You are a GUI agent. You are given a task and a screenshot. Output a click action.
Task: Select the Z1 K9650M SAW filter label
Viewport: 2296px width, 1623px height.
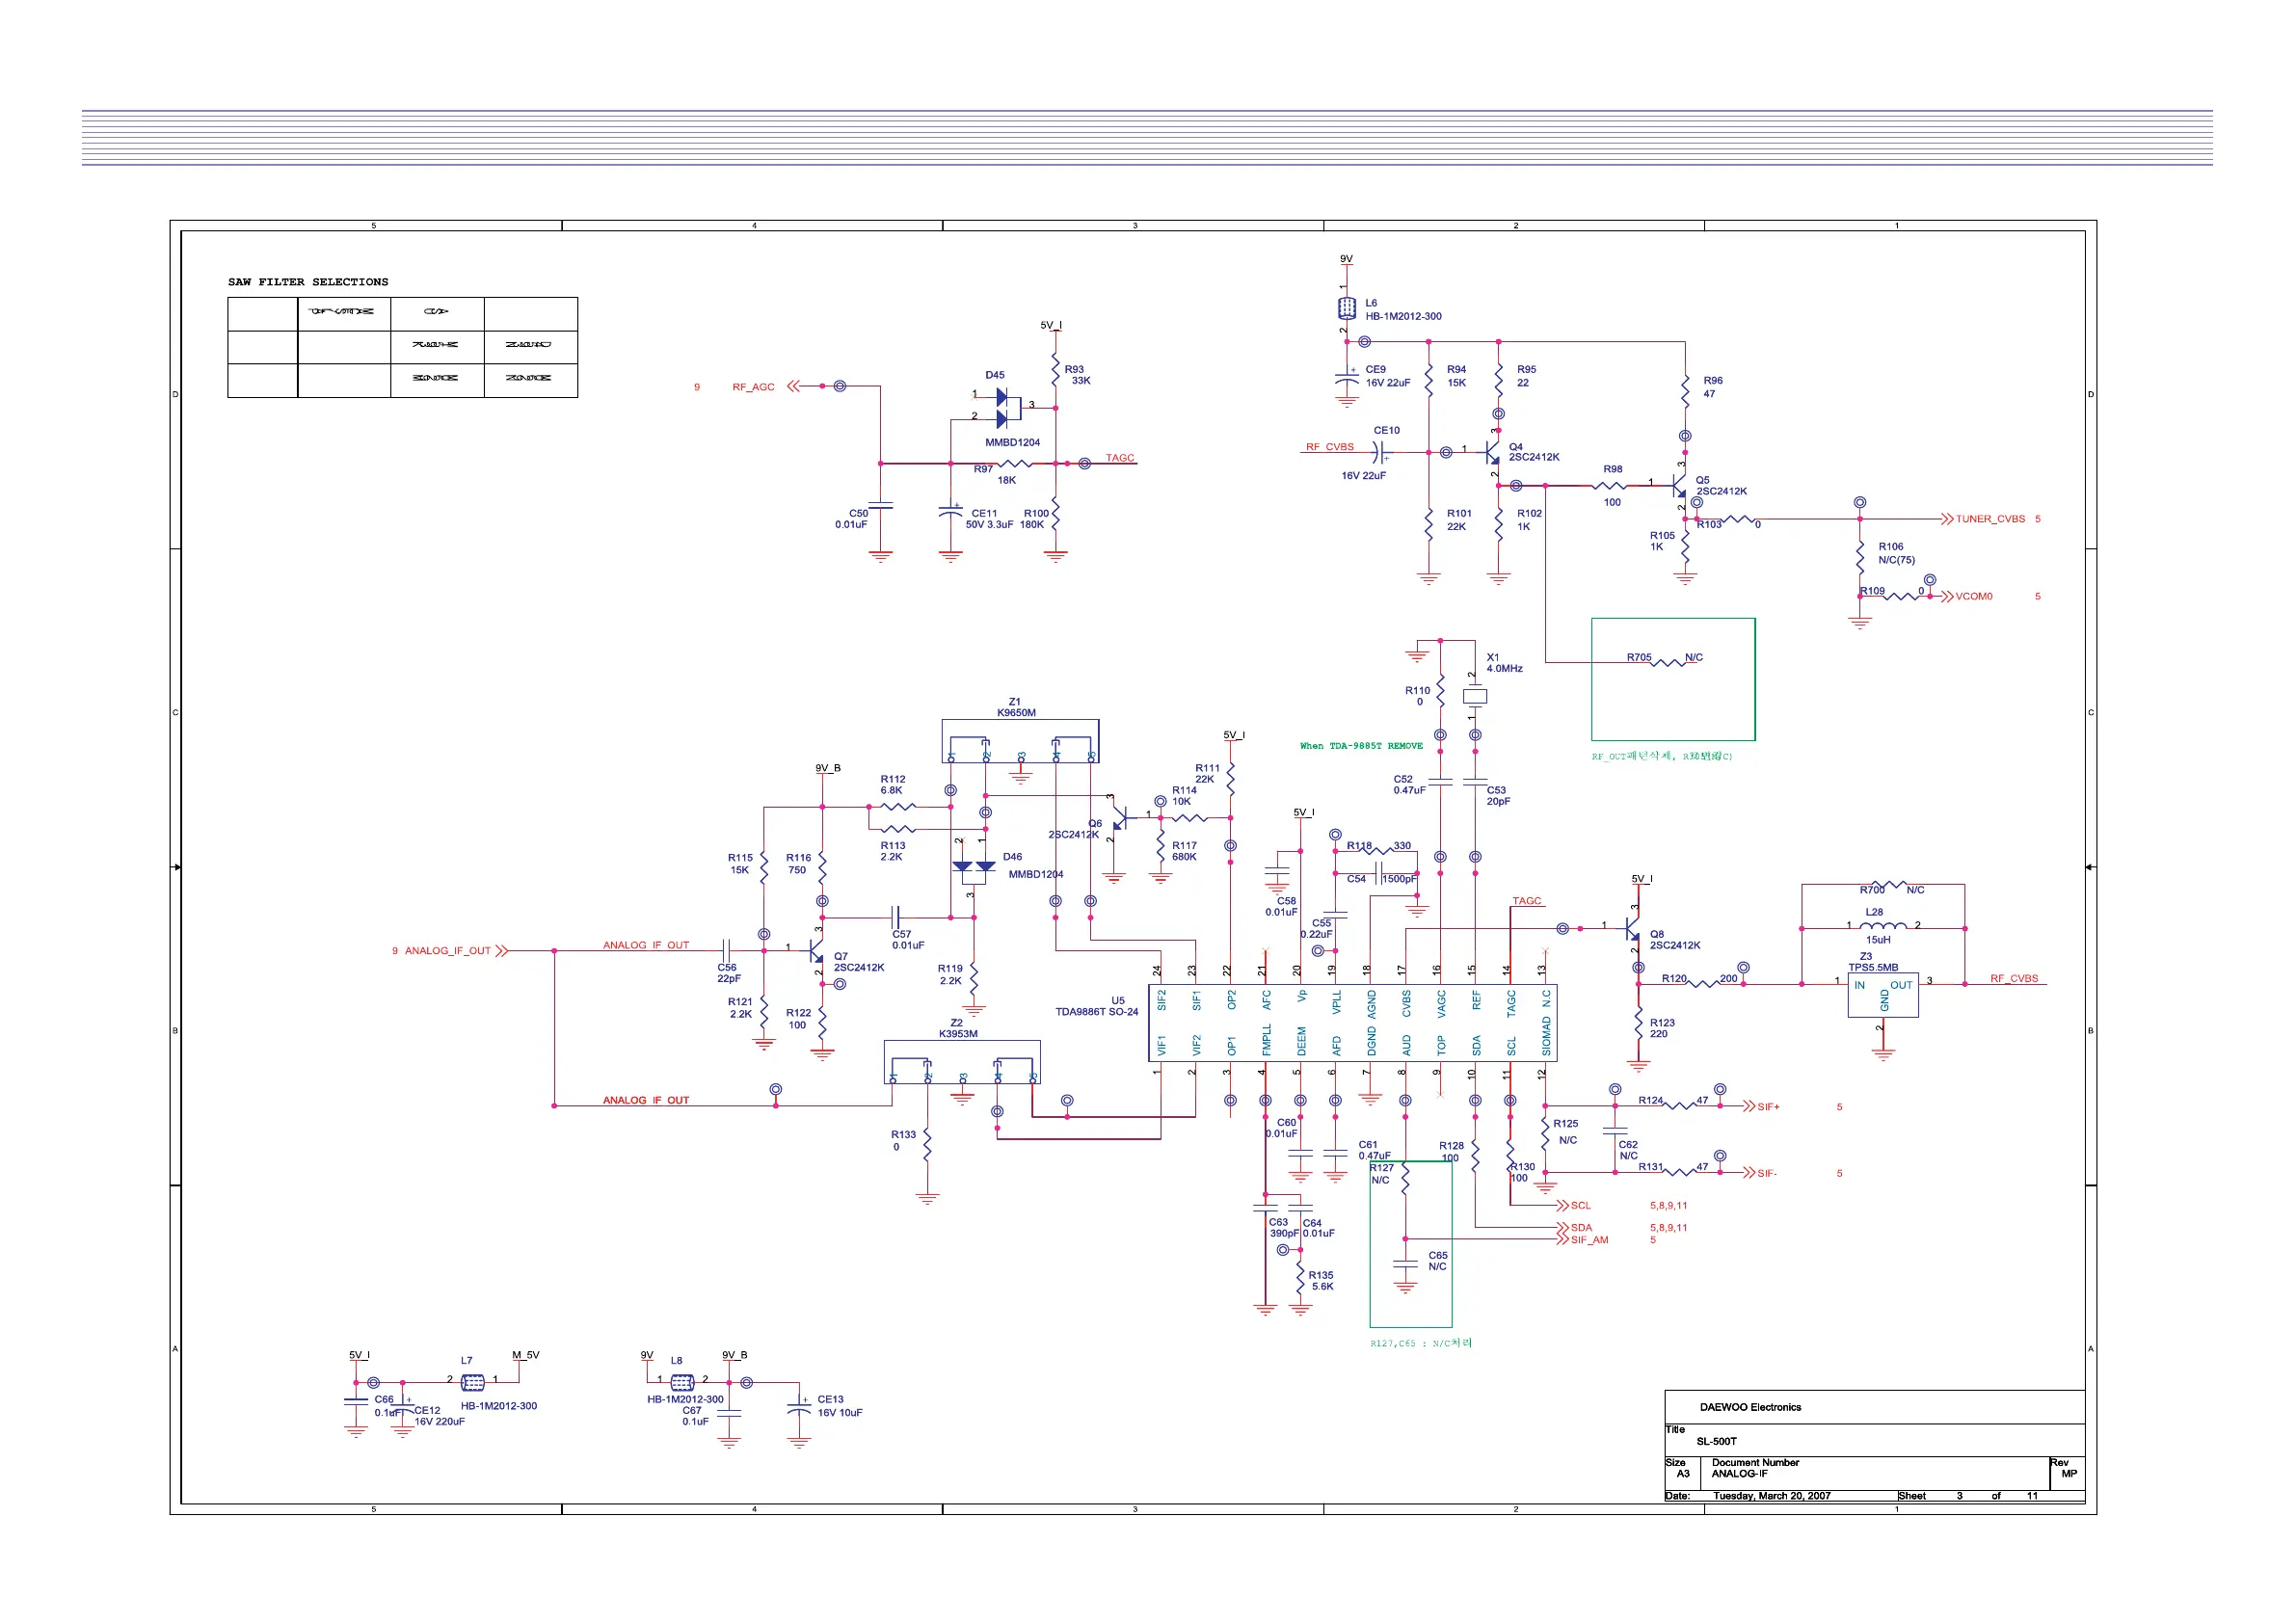pos(1016,708)
